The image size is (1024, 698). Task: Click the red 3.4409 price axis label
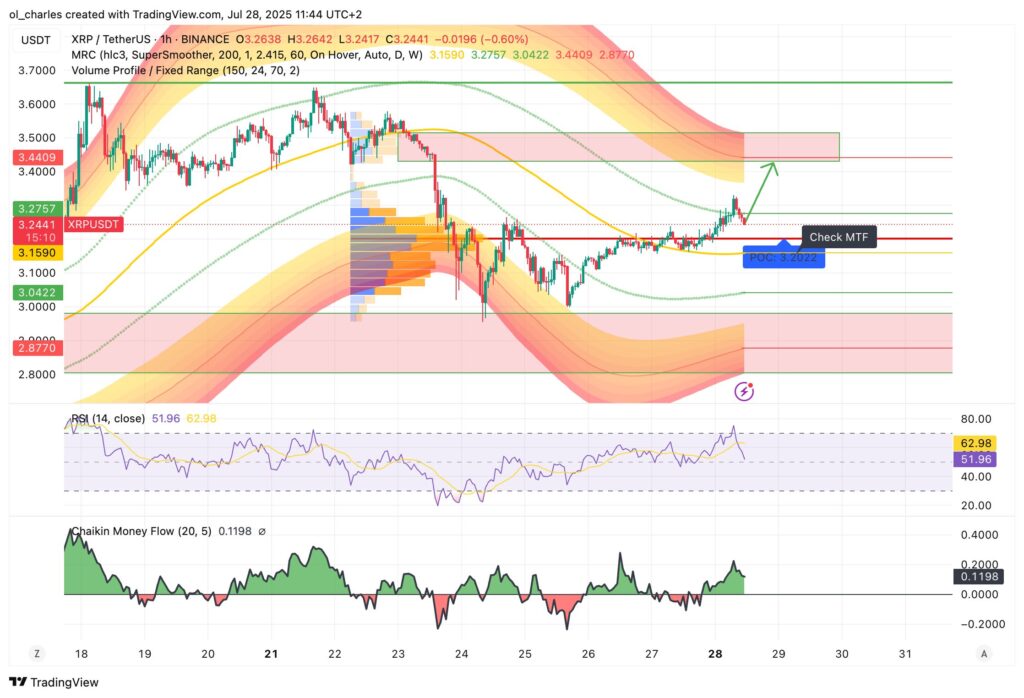tap(37, 157)
